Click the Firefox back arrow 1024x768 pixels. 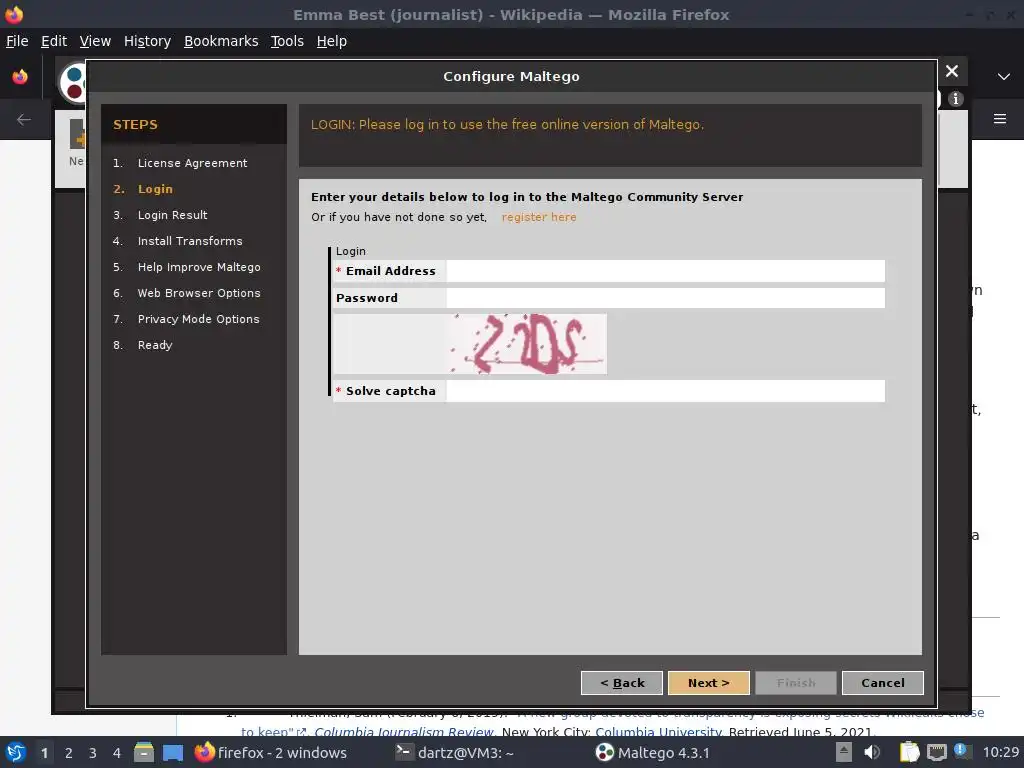[24, 120]
